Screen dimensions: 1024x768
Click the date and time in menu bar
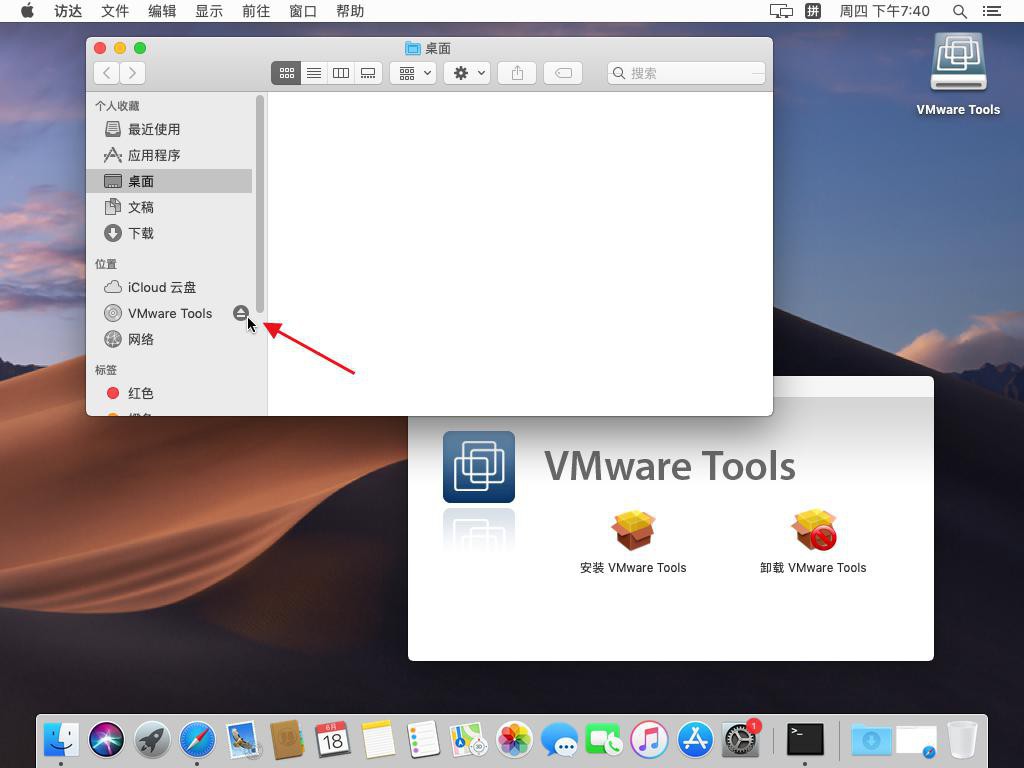pyautogui.click(x=884, y=11)
